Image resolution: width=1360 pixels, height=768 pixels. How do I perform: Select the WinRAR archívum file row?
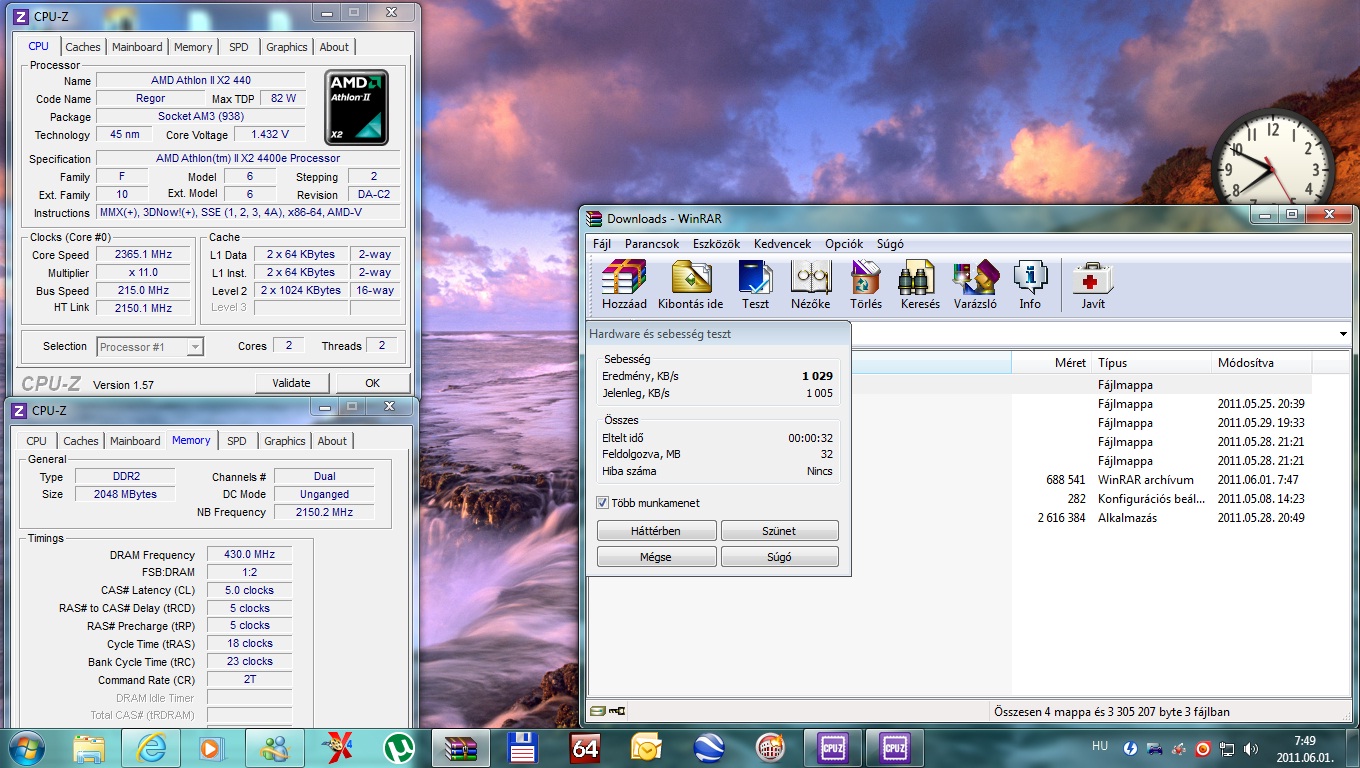950,480
